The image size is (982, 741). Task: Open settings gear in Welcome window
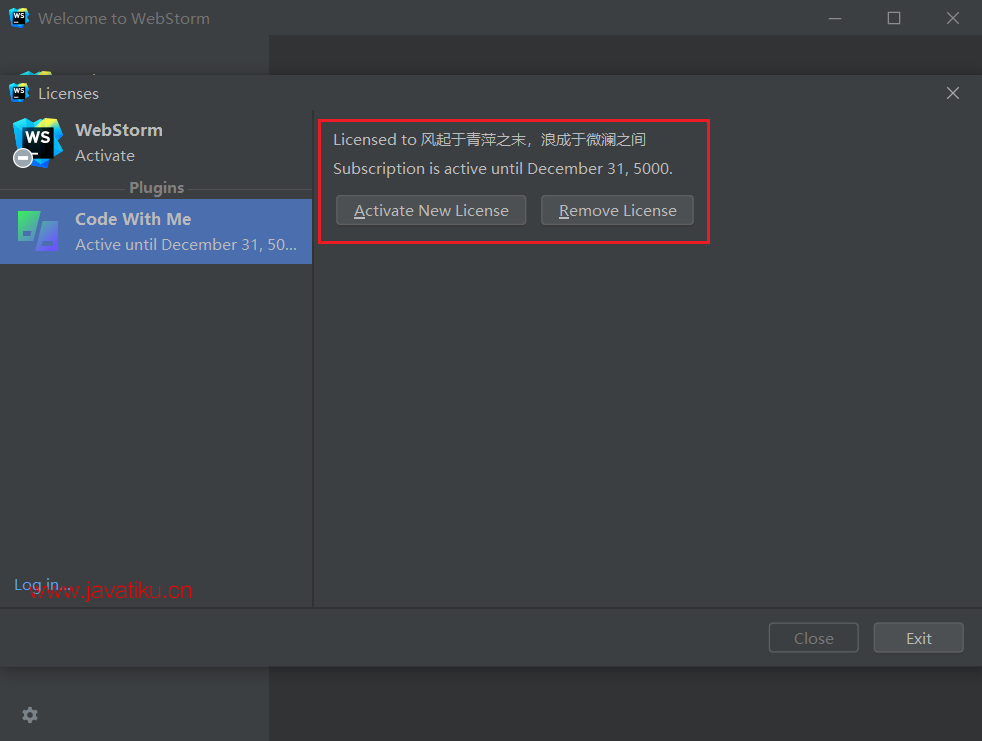pyautogui.click(x=30, y=715)
